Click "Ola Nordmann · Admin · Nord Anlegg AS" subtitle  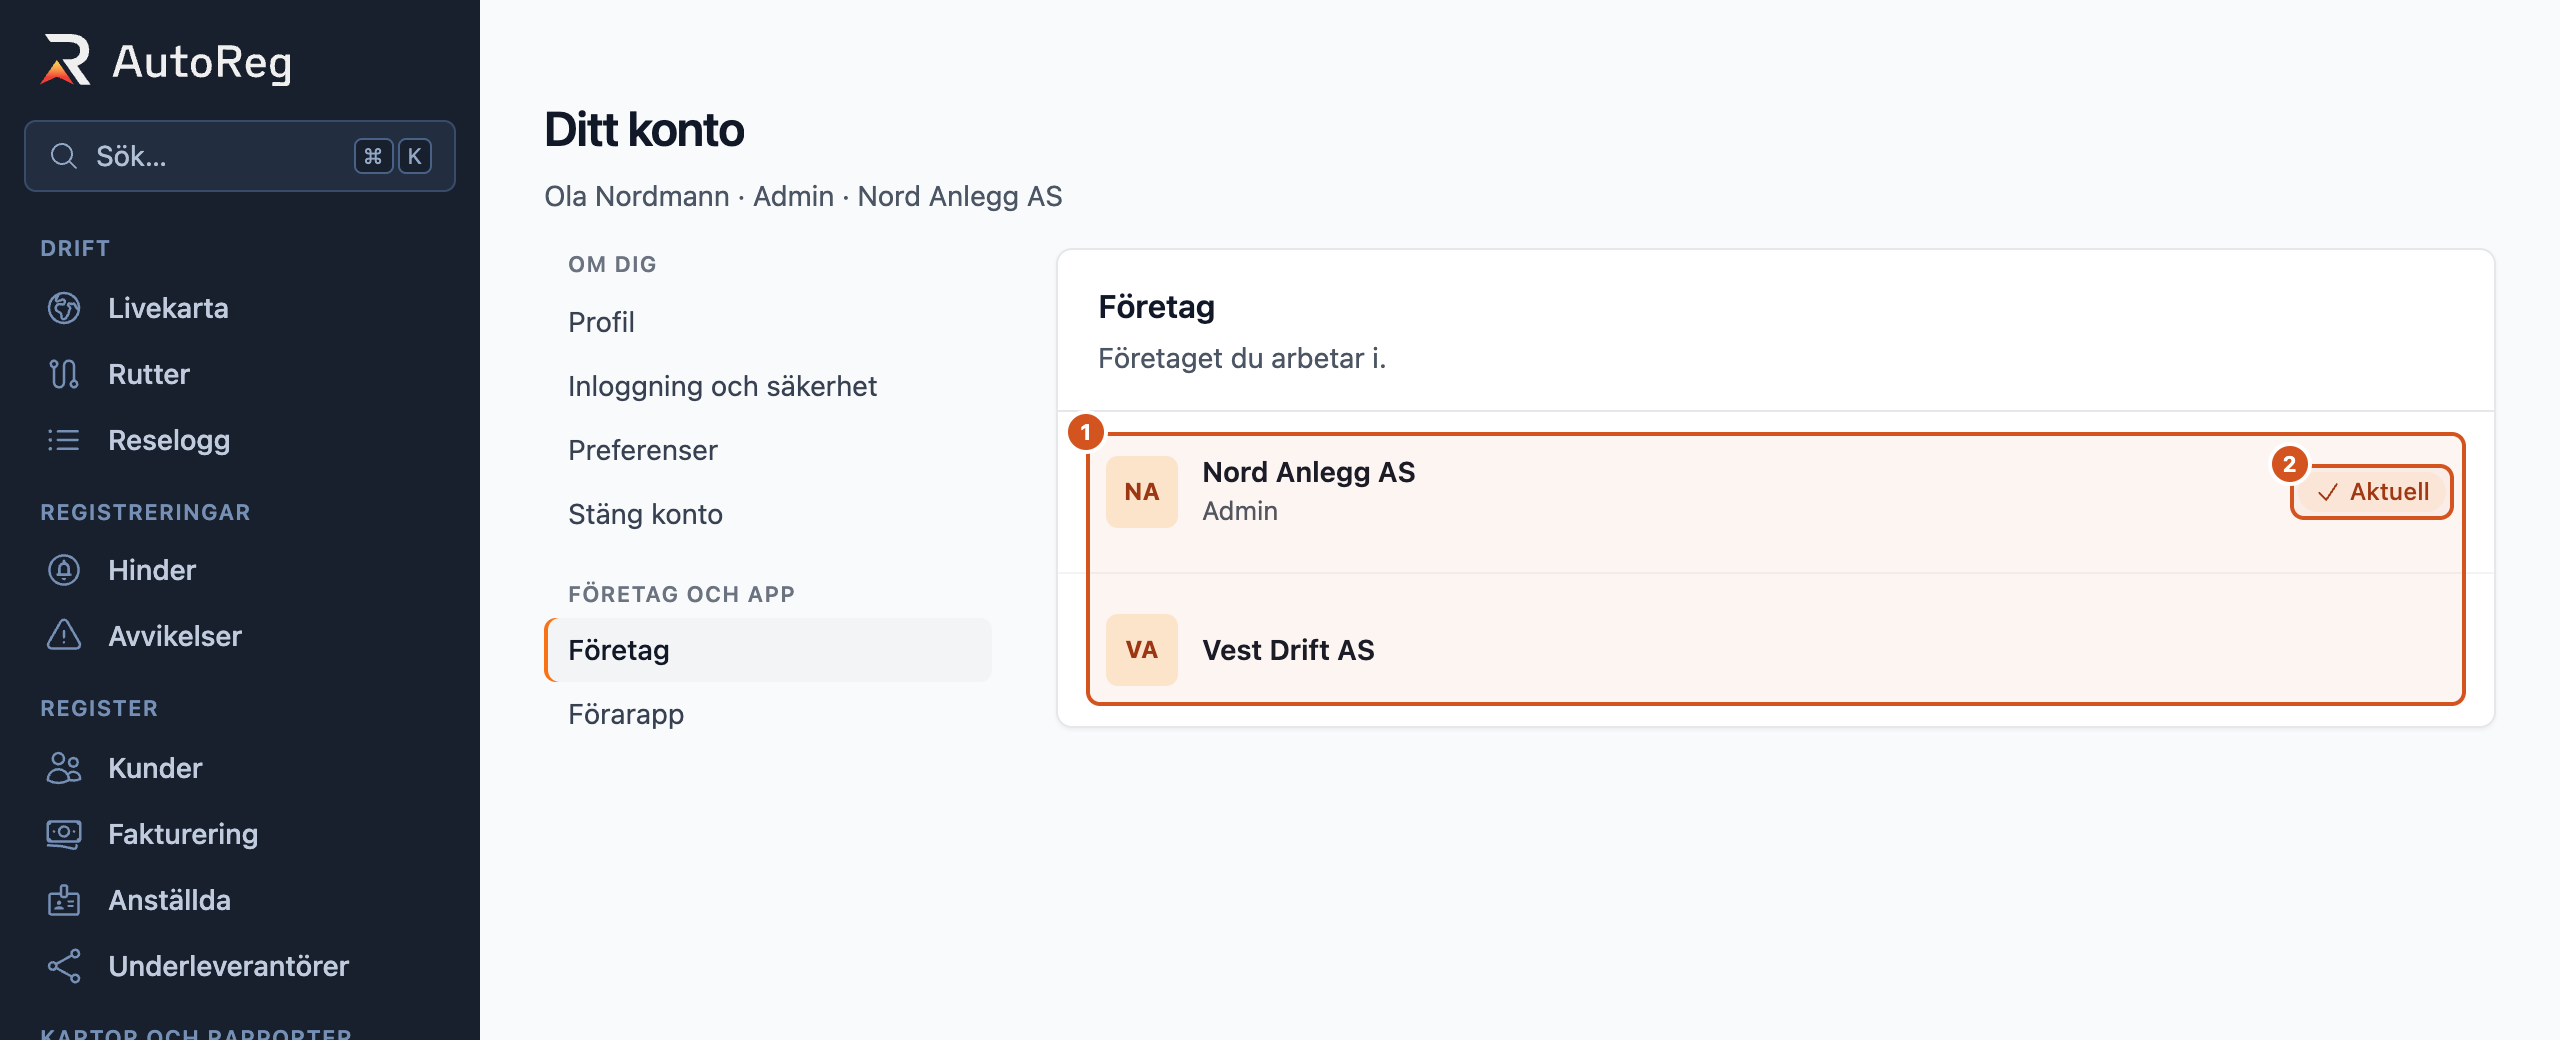pyautogui.click(x=803, y=196)
